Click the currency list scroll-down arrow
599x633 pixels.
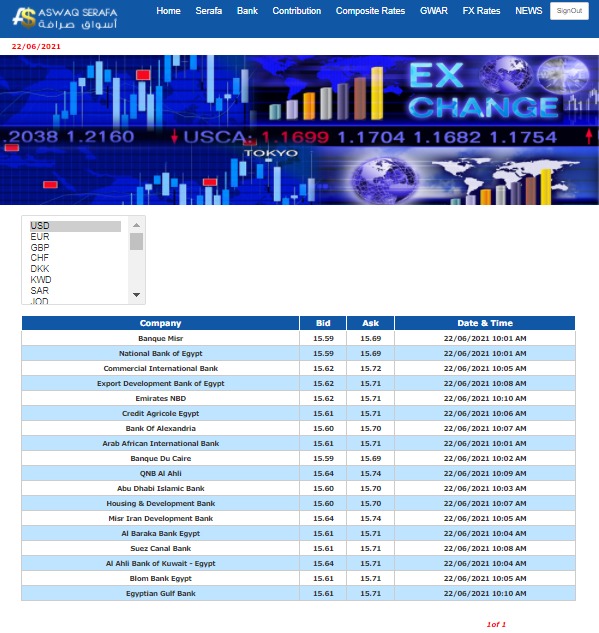[x=136, y=295]
